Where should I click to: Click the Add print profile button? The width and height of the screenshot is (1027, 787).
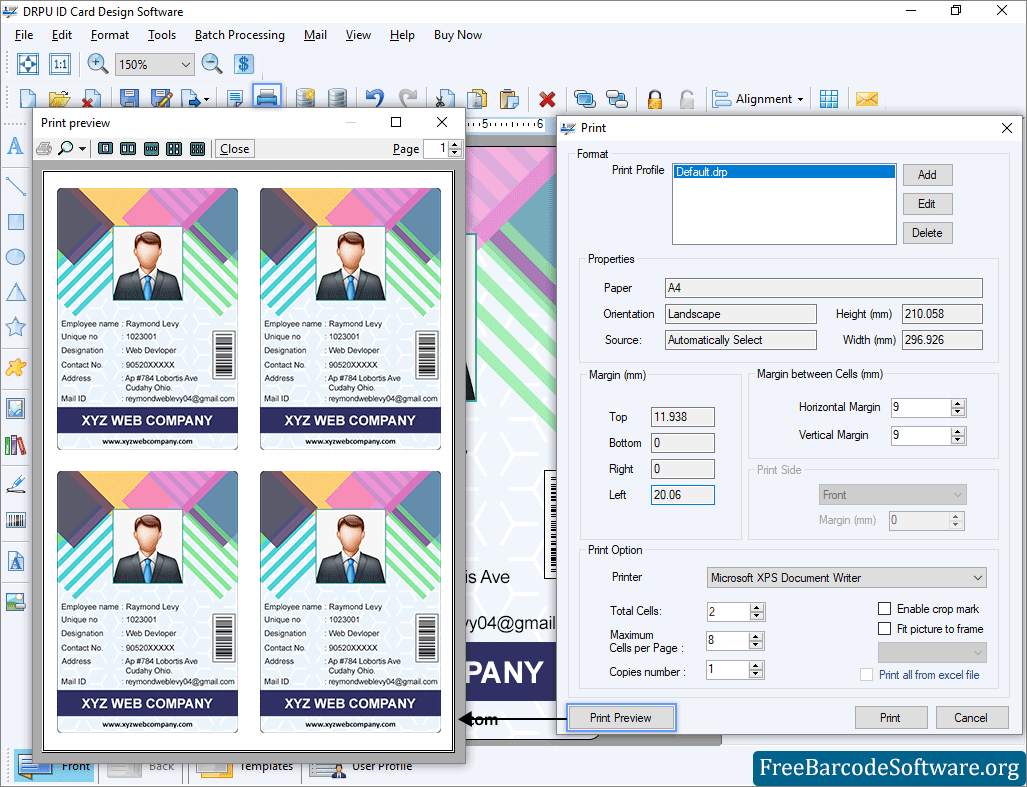(927, 175)
